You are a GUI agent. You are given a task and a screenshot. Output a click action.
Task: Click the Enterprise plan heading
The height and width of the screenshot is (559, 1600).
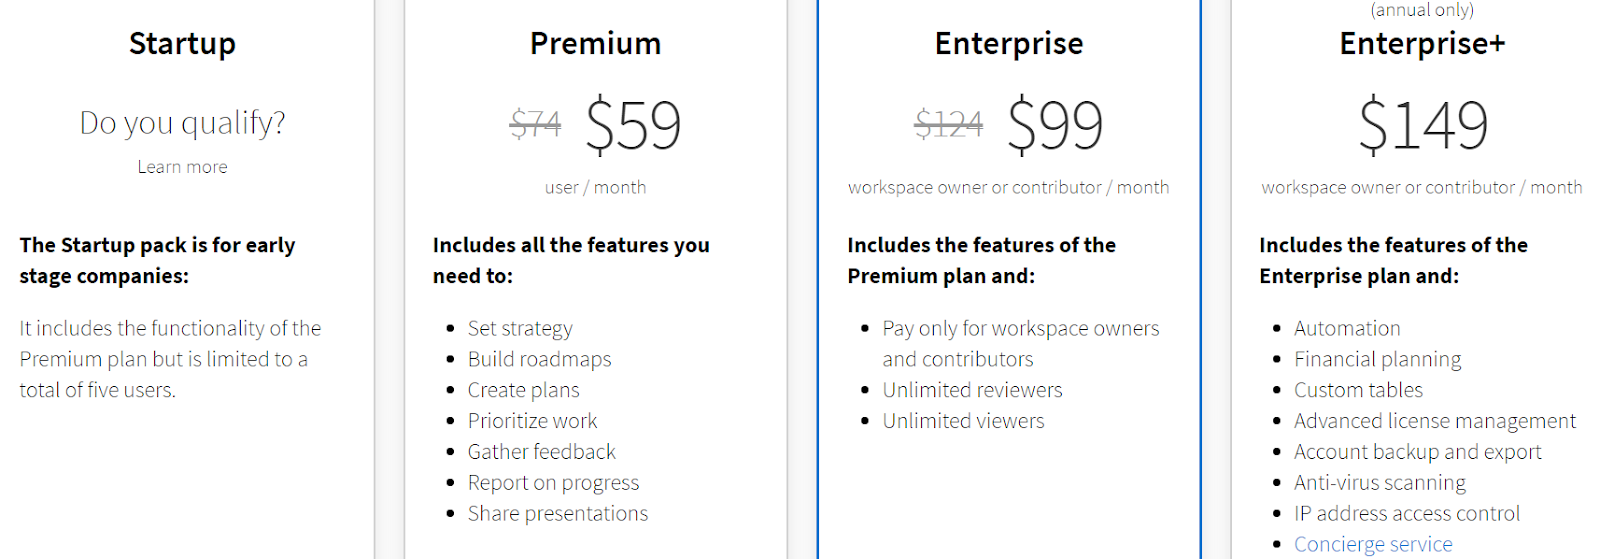[1008, 44]
